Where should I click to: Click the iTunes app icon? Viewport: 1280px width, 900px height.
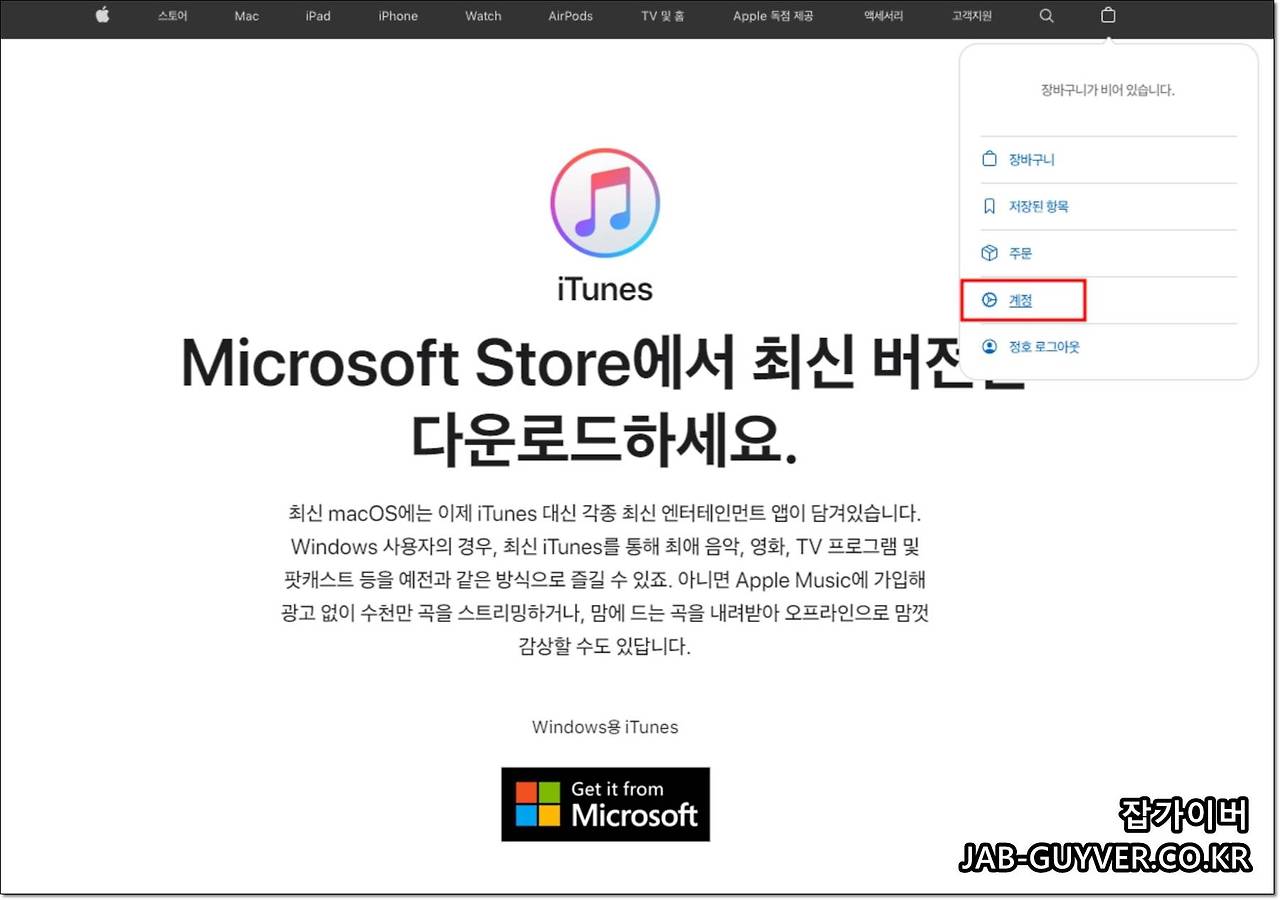[605, 202]
